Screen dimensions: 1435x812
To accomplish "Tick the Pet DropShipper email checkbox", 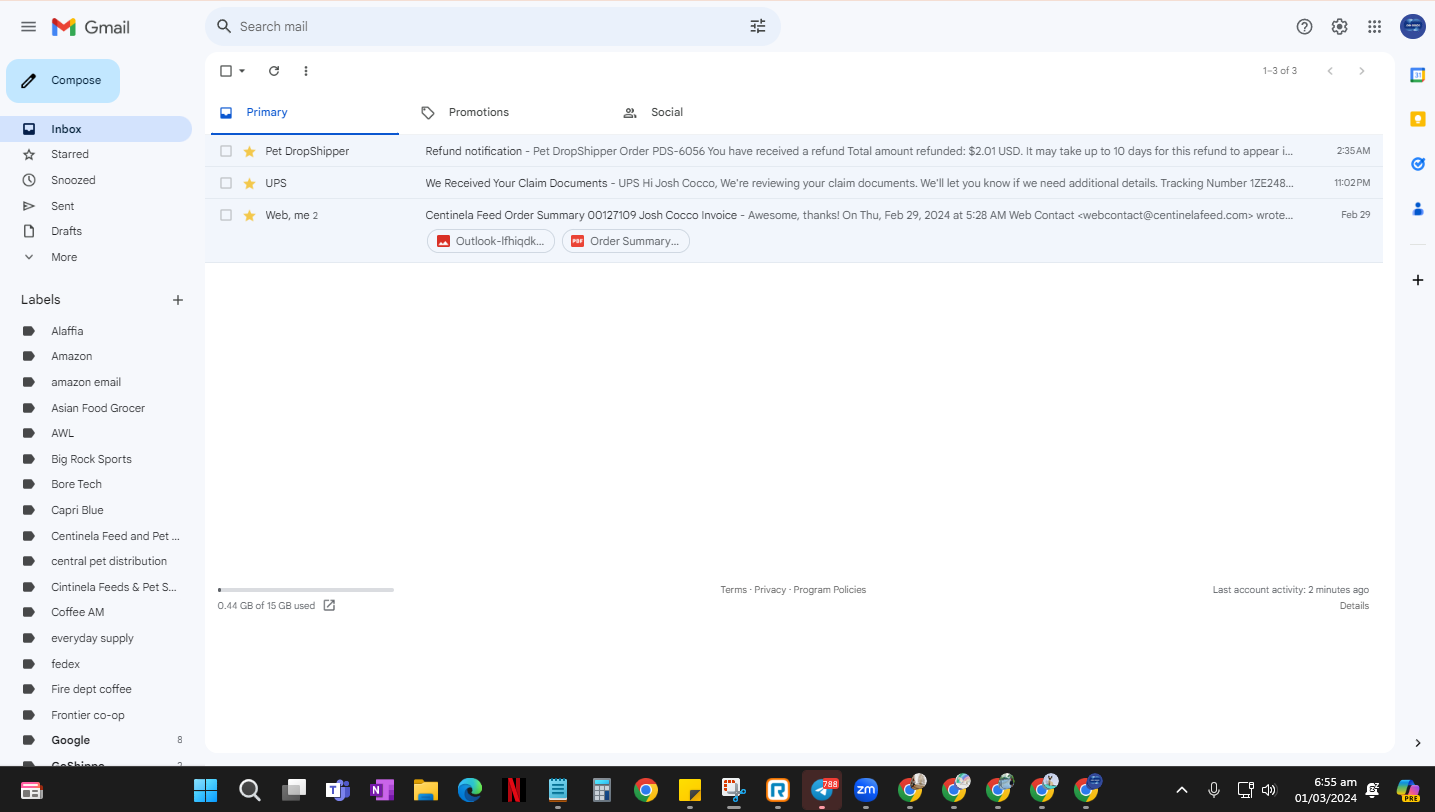I will click(x=226, y=151).
